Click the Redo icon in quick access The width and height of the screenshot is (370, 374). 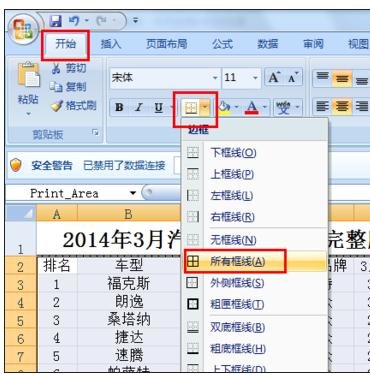100,21
